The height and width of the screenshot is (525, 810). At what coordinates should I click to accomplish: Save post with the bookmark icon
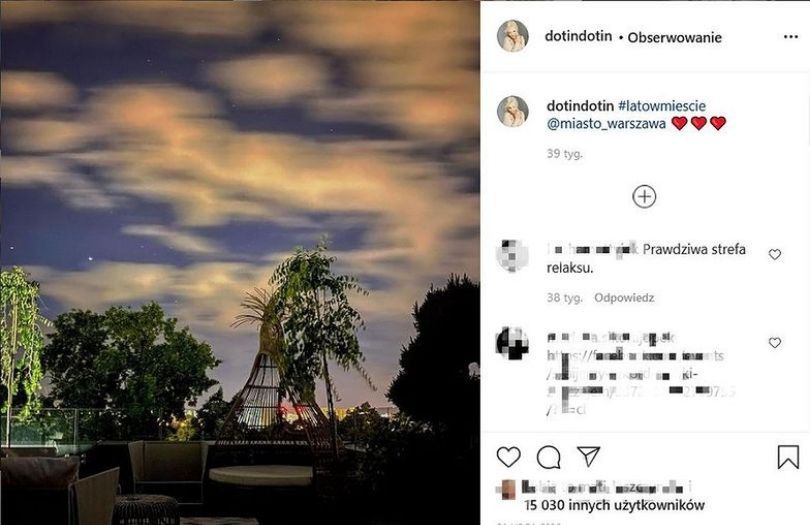[788, 457]
